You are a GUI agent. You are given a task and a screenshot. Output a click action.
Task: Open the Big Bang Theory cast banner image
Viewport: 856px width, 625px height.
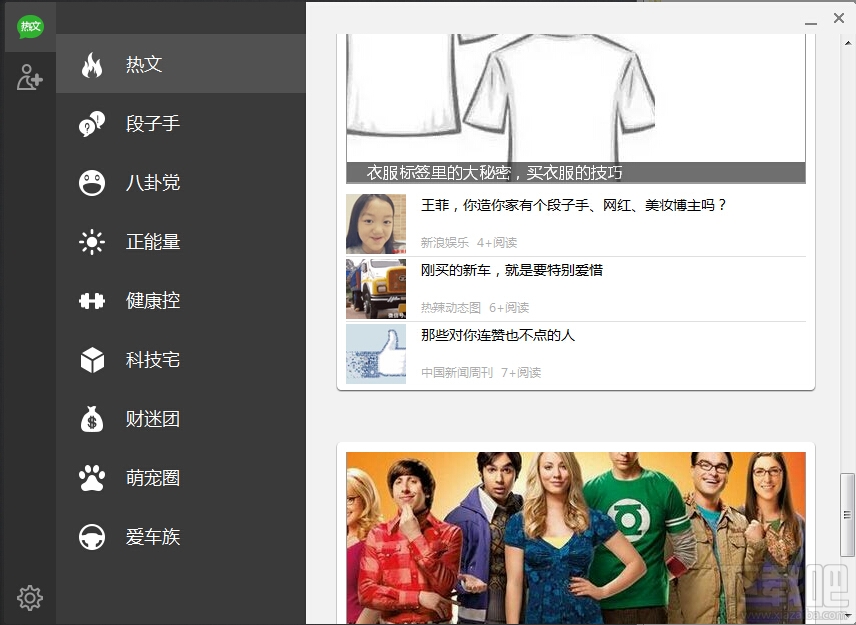(x=576, y=538)
